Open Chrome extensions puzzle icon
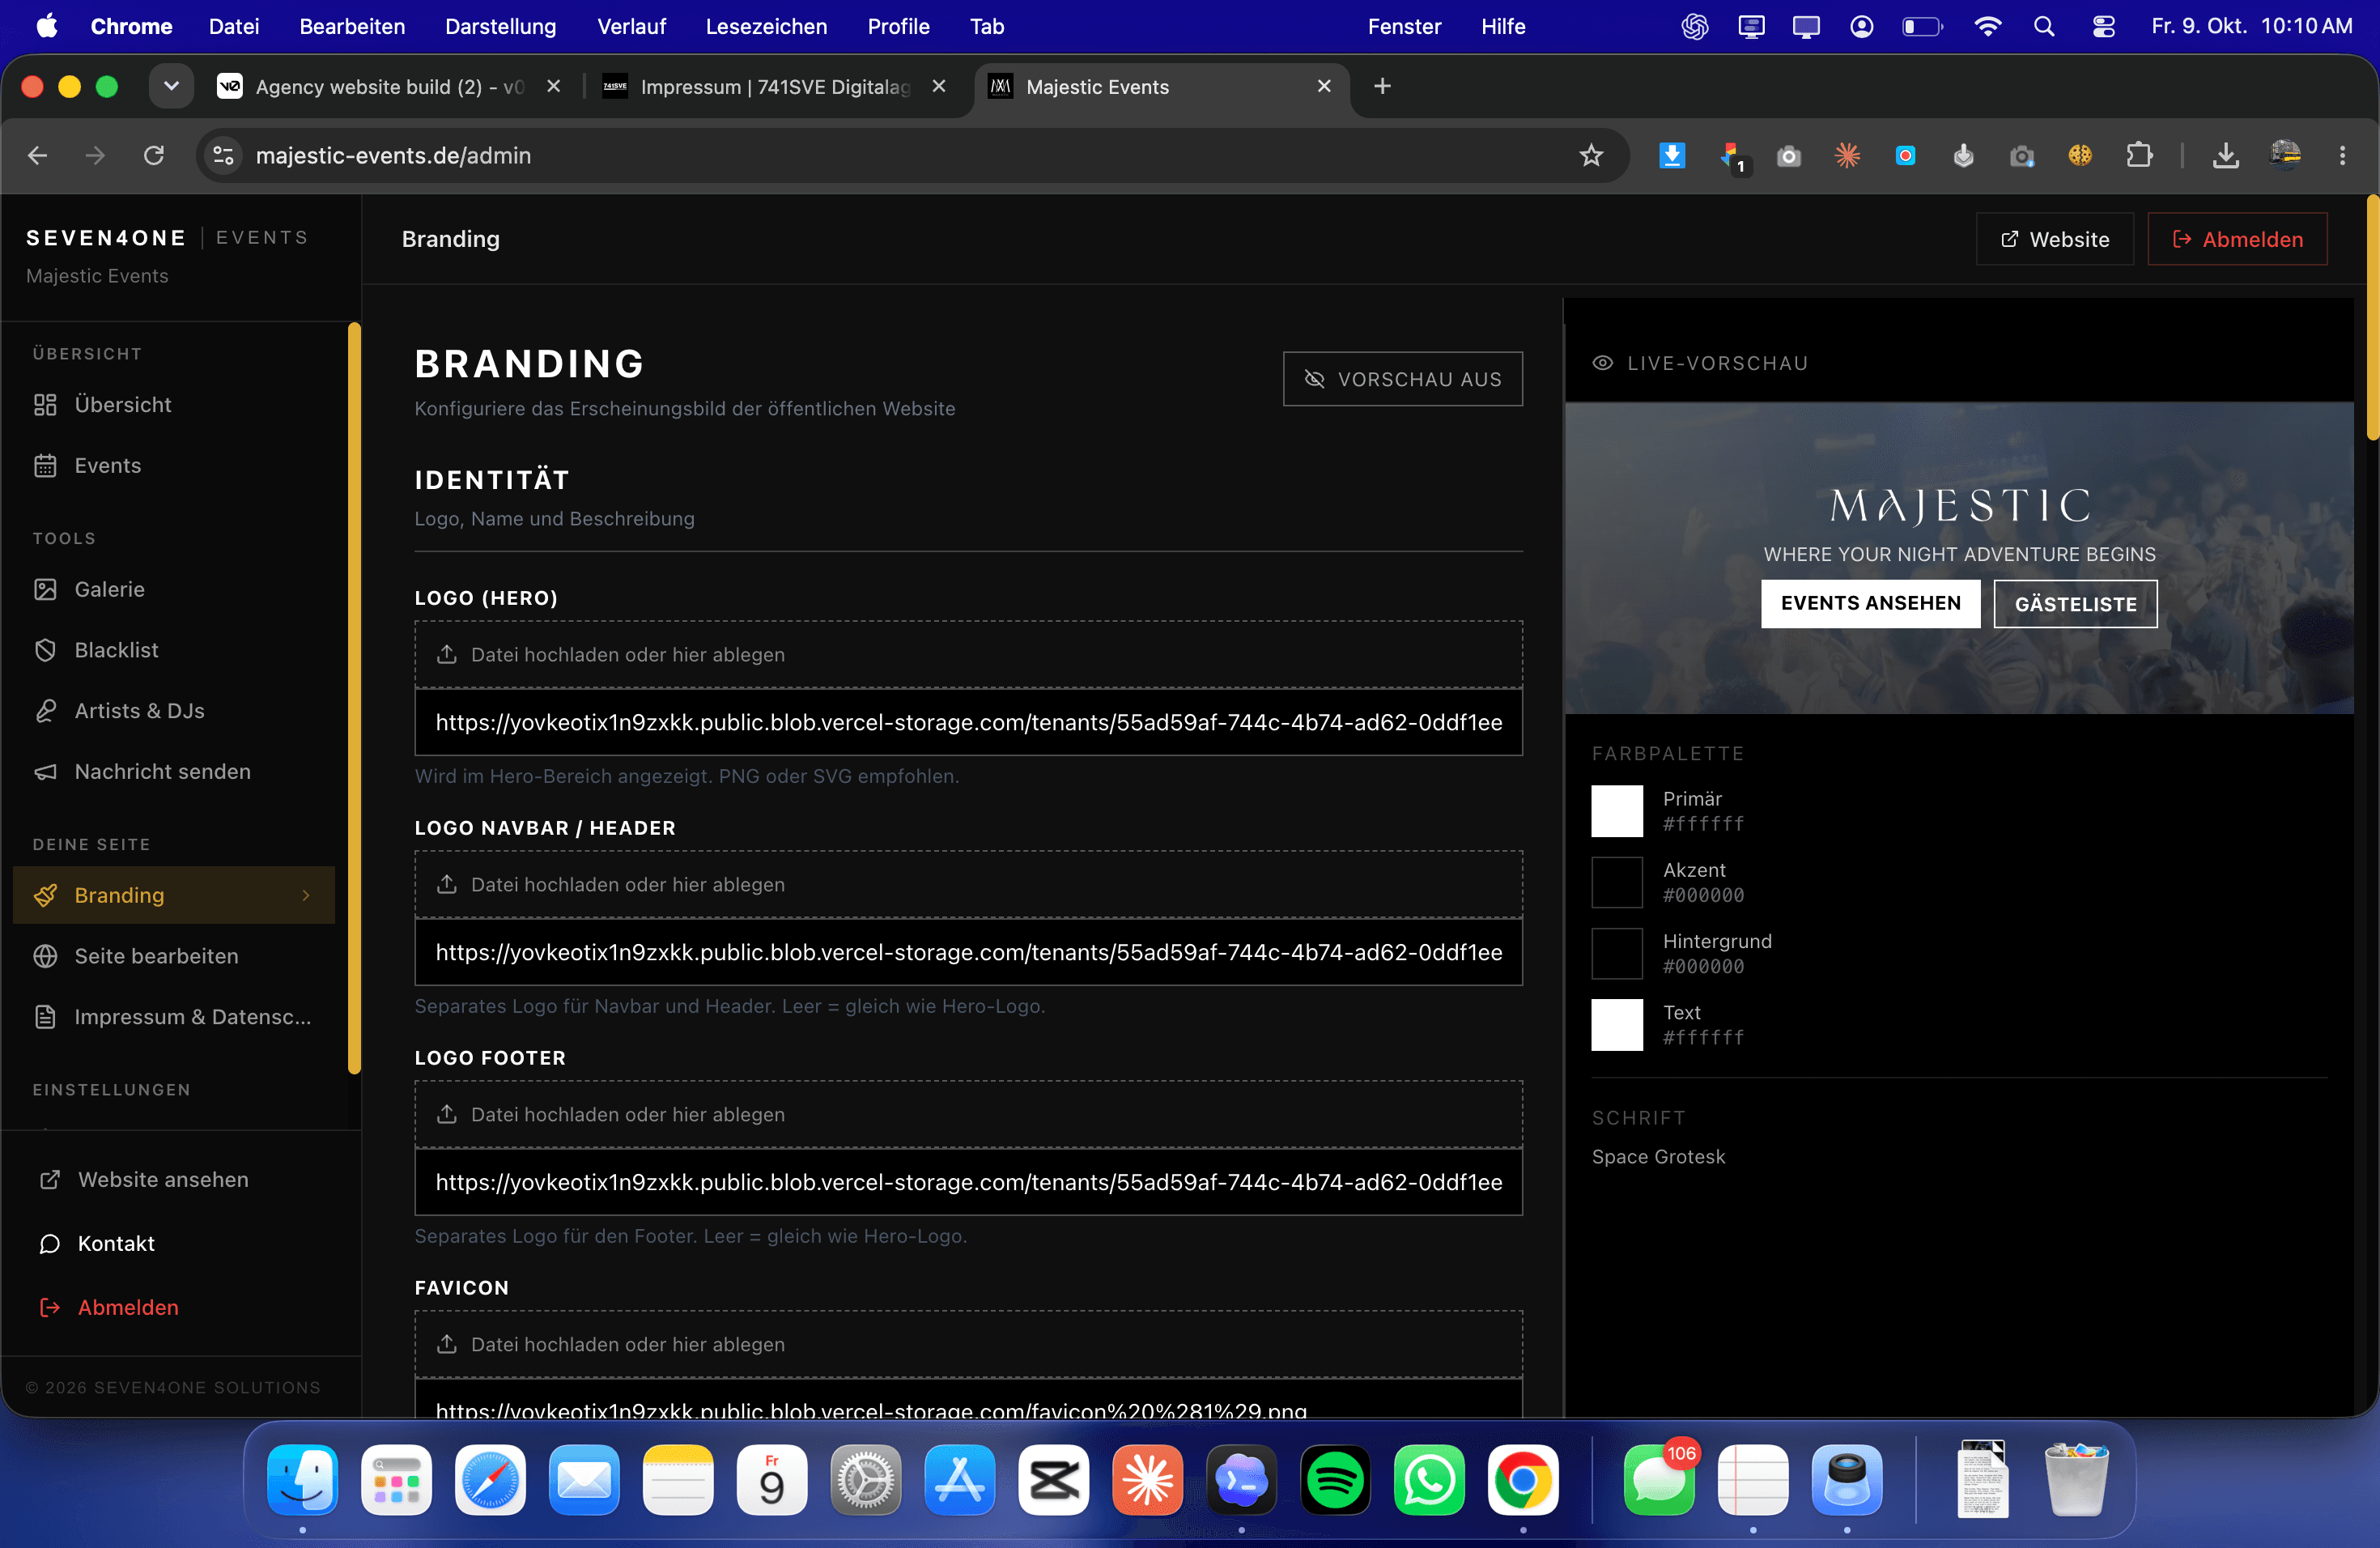Image resolution: width=2380 pixels, height=1548 pixels. pyautogui.click(x=2139, y=156)
